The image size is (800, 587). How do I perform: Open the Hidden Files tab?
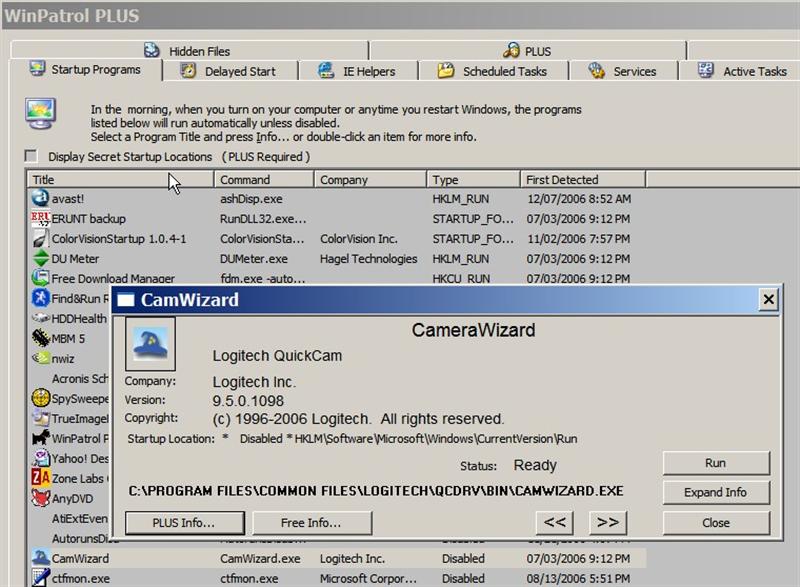coord(188,50)
